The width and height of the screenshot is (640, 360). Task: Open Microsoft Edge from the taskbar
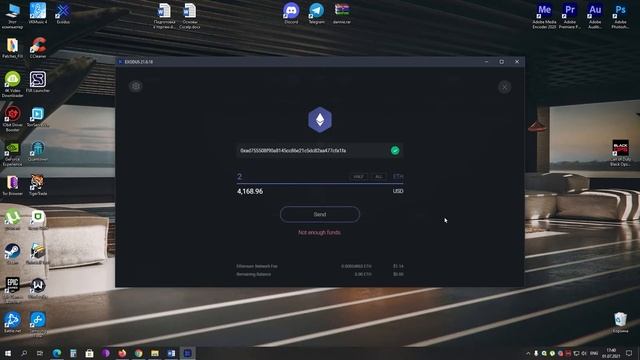(x=56, y=353)
